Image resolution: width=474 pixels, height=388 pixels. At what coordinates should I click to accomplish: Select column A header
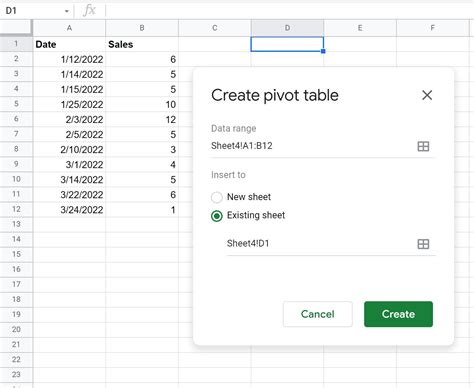pyautogui.click(x=69, y=28)
